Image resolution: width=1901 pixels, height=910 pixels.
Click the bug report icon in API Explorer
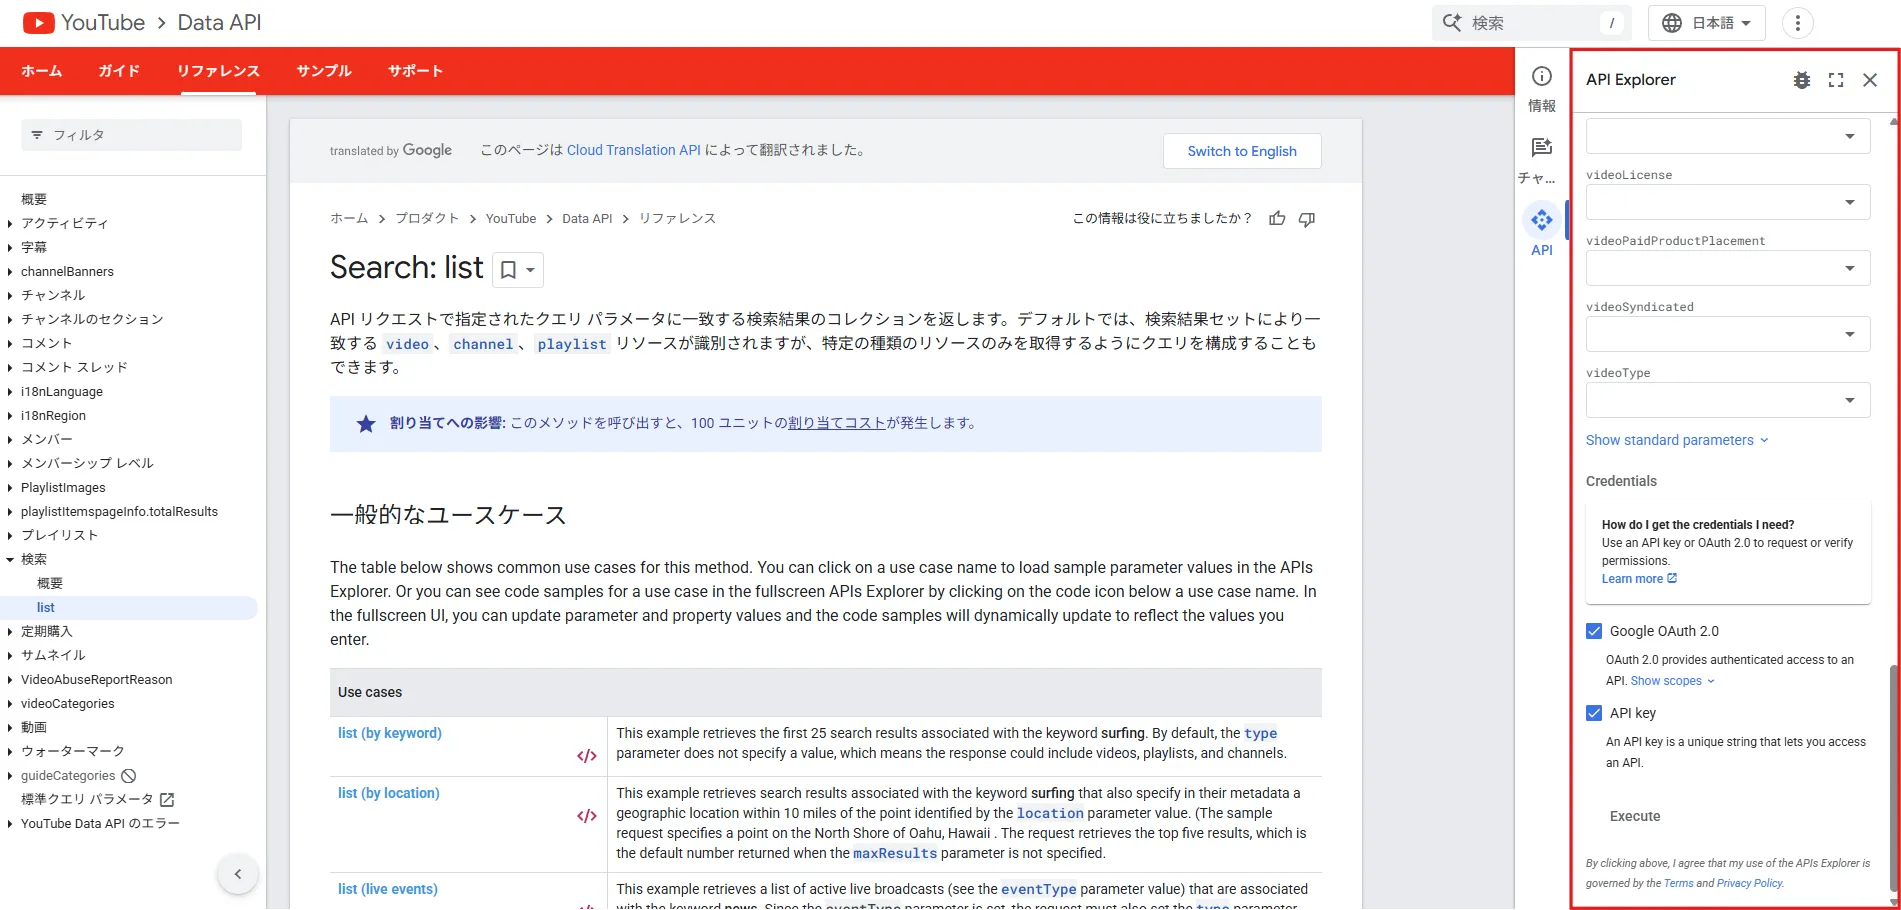click(1801, 80)
